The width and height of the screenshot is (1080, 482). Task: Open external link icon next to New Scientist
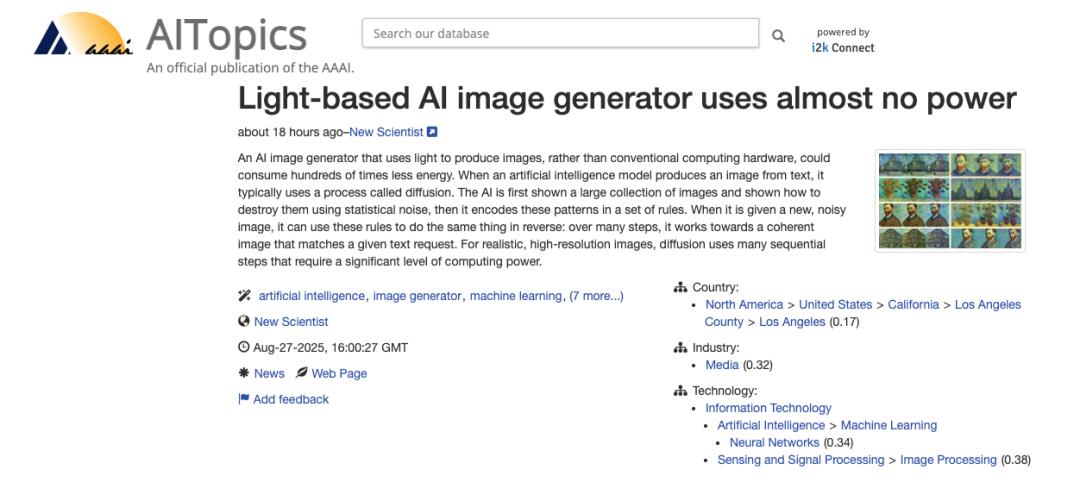[432, 132]
